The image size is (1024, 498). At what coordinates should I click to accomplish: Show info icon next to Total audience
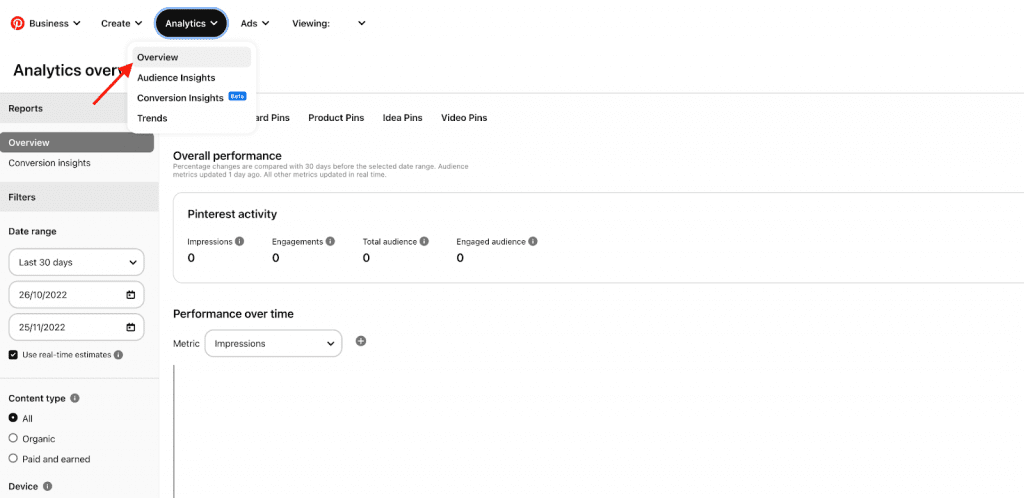pyautogui.click(x=424, y=241)
